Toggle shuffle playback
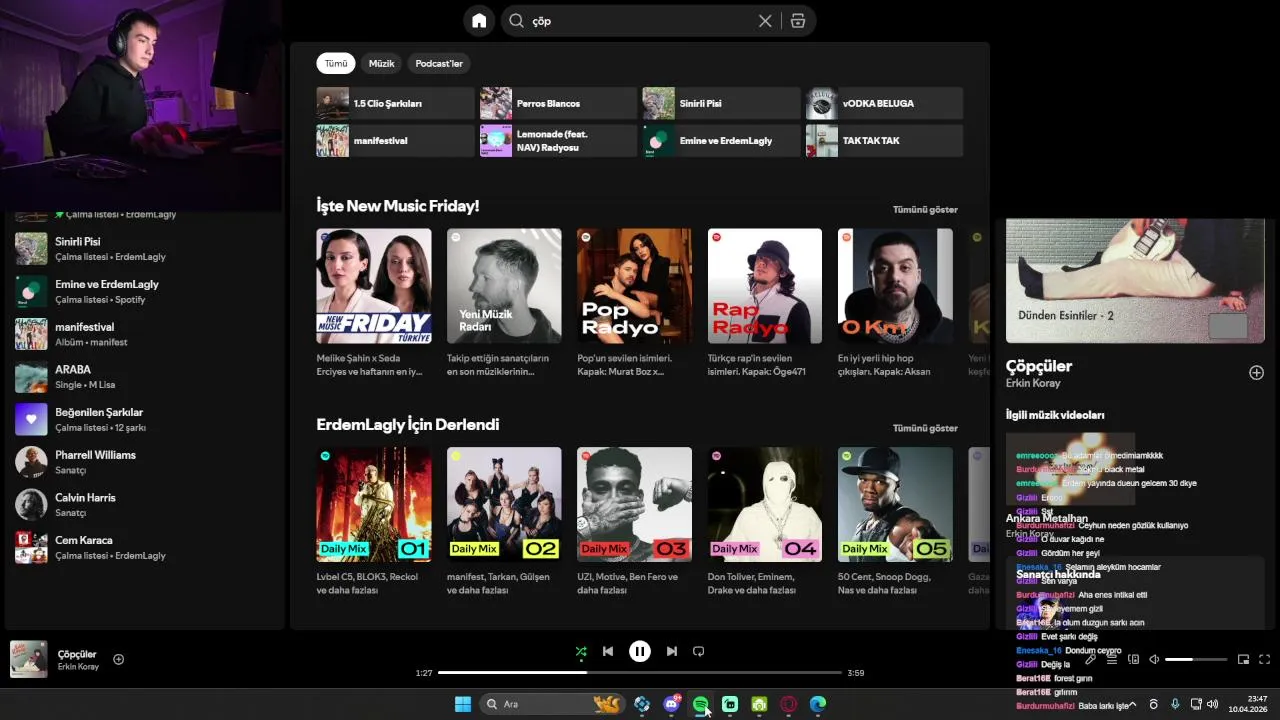1280x720 pixels. pos(581,652)
